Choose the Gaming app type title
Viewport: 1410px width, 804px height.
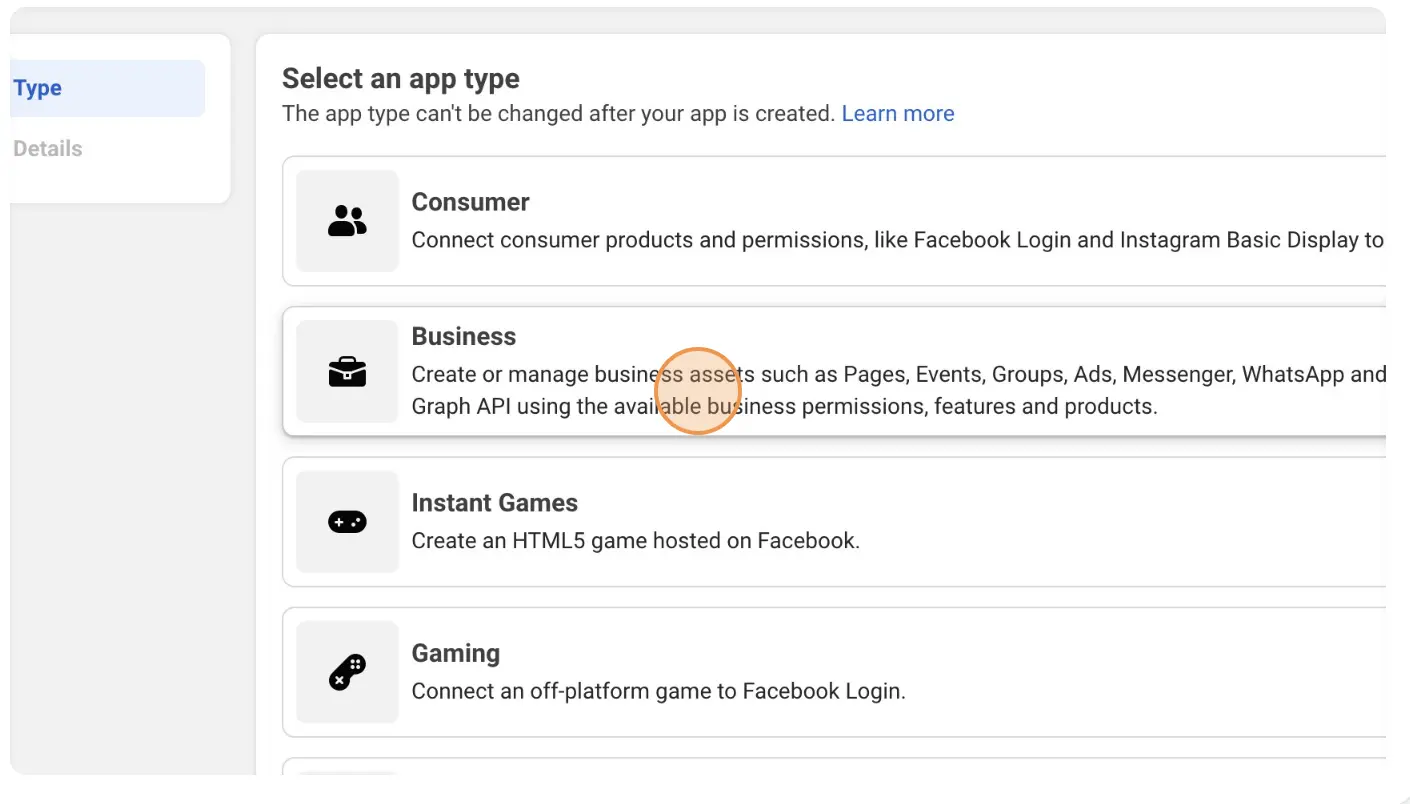[x=456, y=653]
